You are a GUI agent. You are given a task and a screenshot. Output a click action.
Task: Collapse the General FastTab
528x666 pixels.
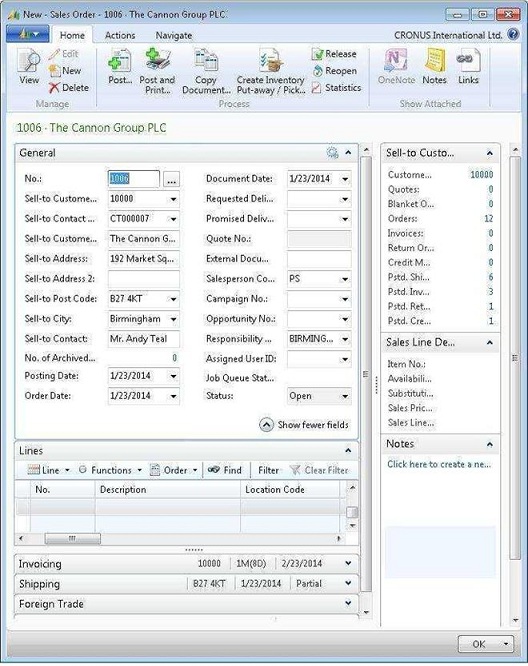click(x=348, y=152)
